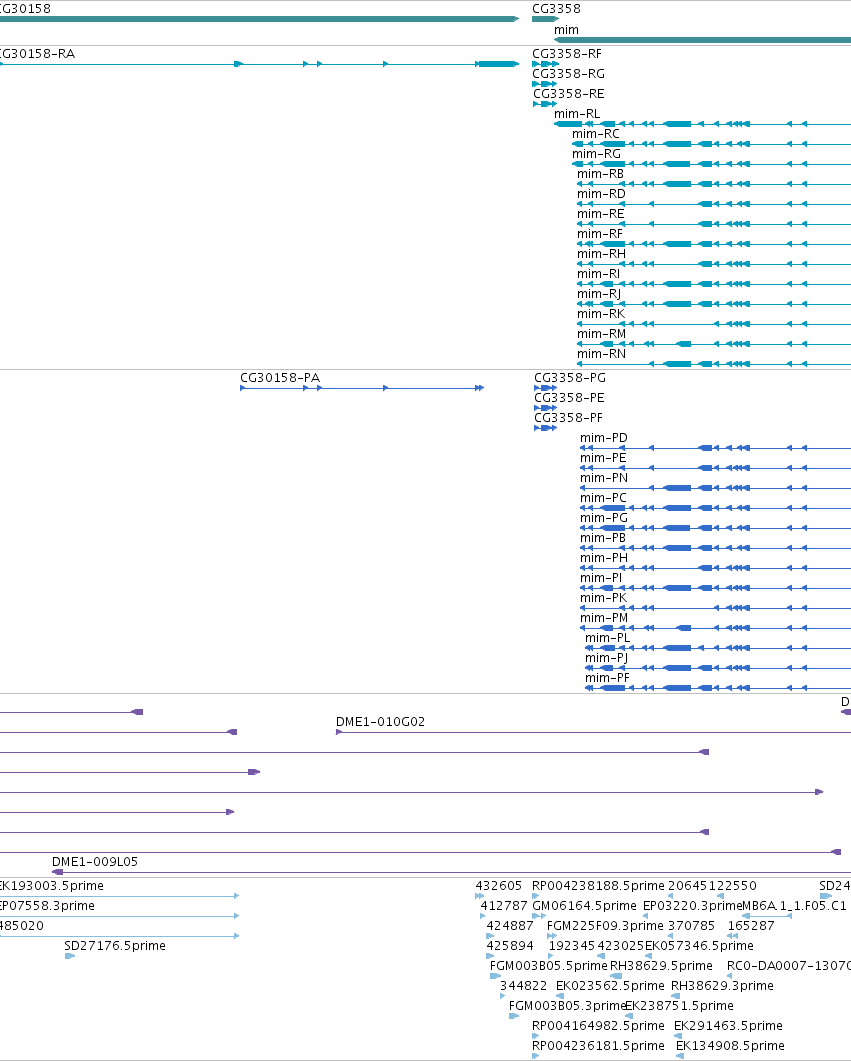Pick the mim-PM protein label
The height and width of the screenshot is (1061, 851).
pos(603,618)
